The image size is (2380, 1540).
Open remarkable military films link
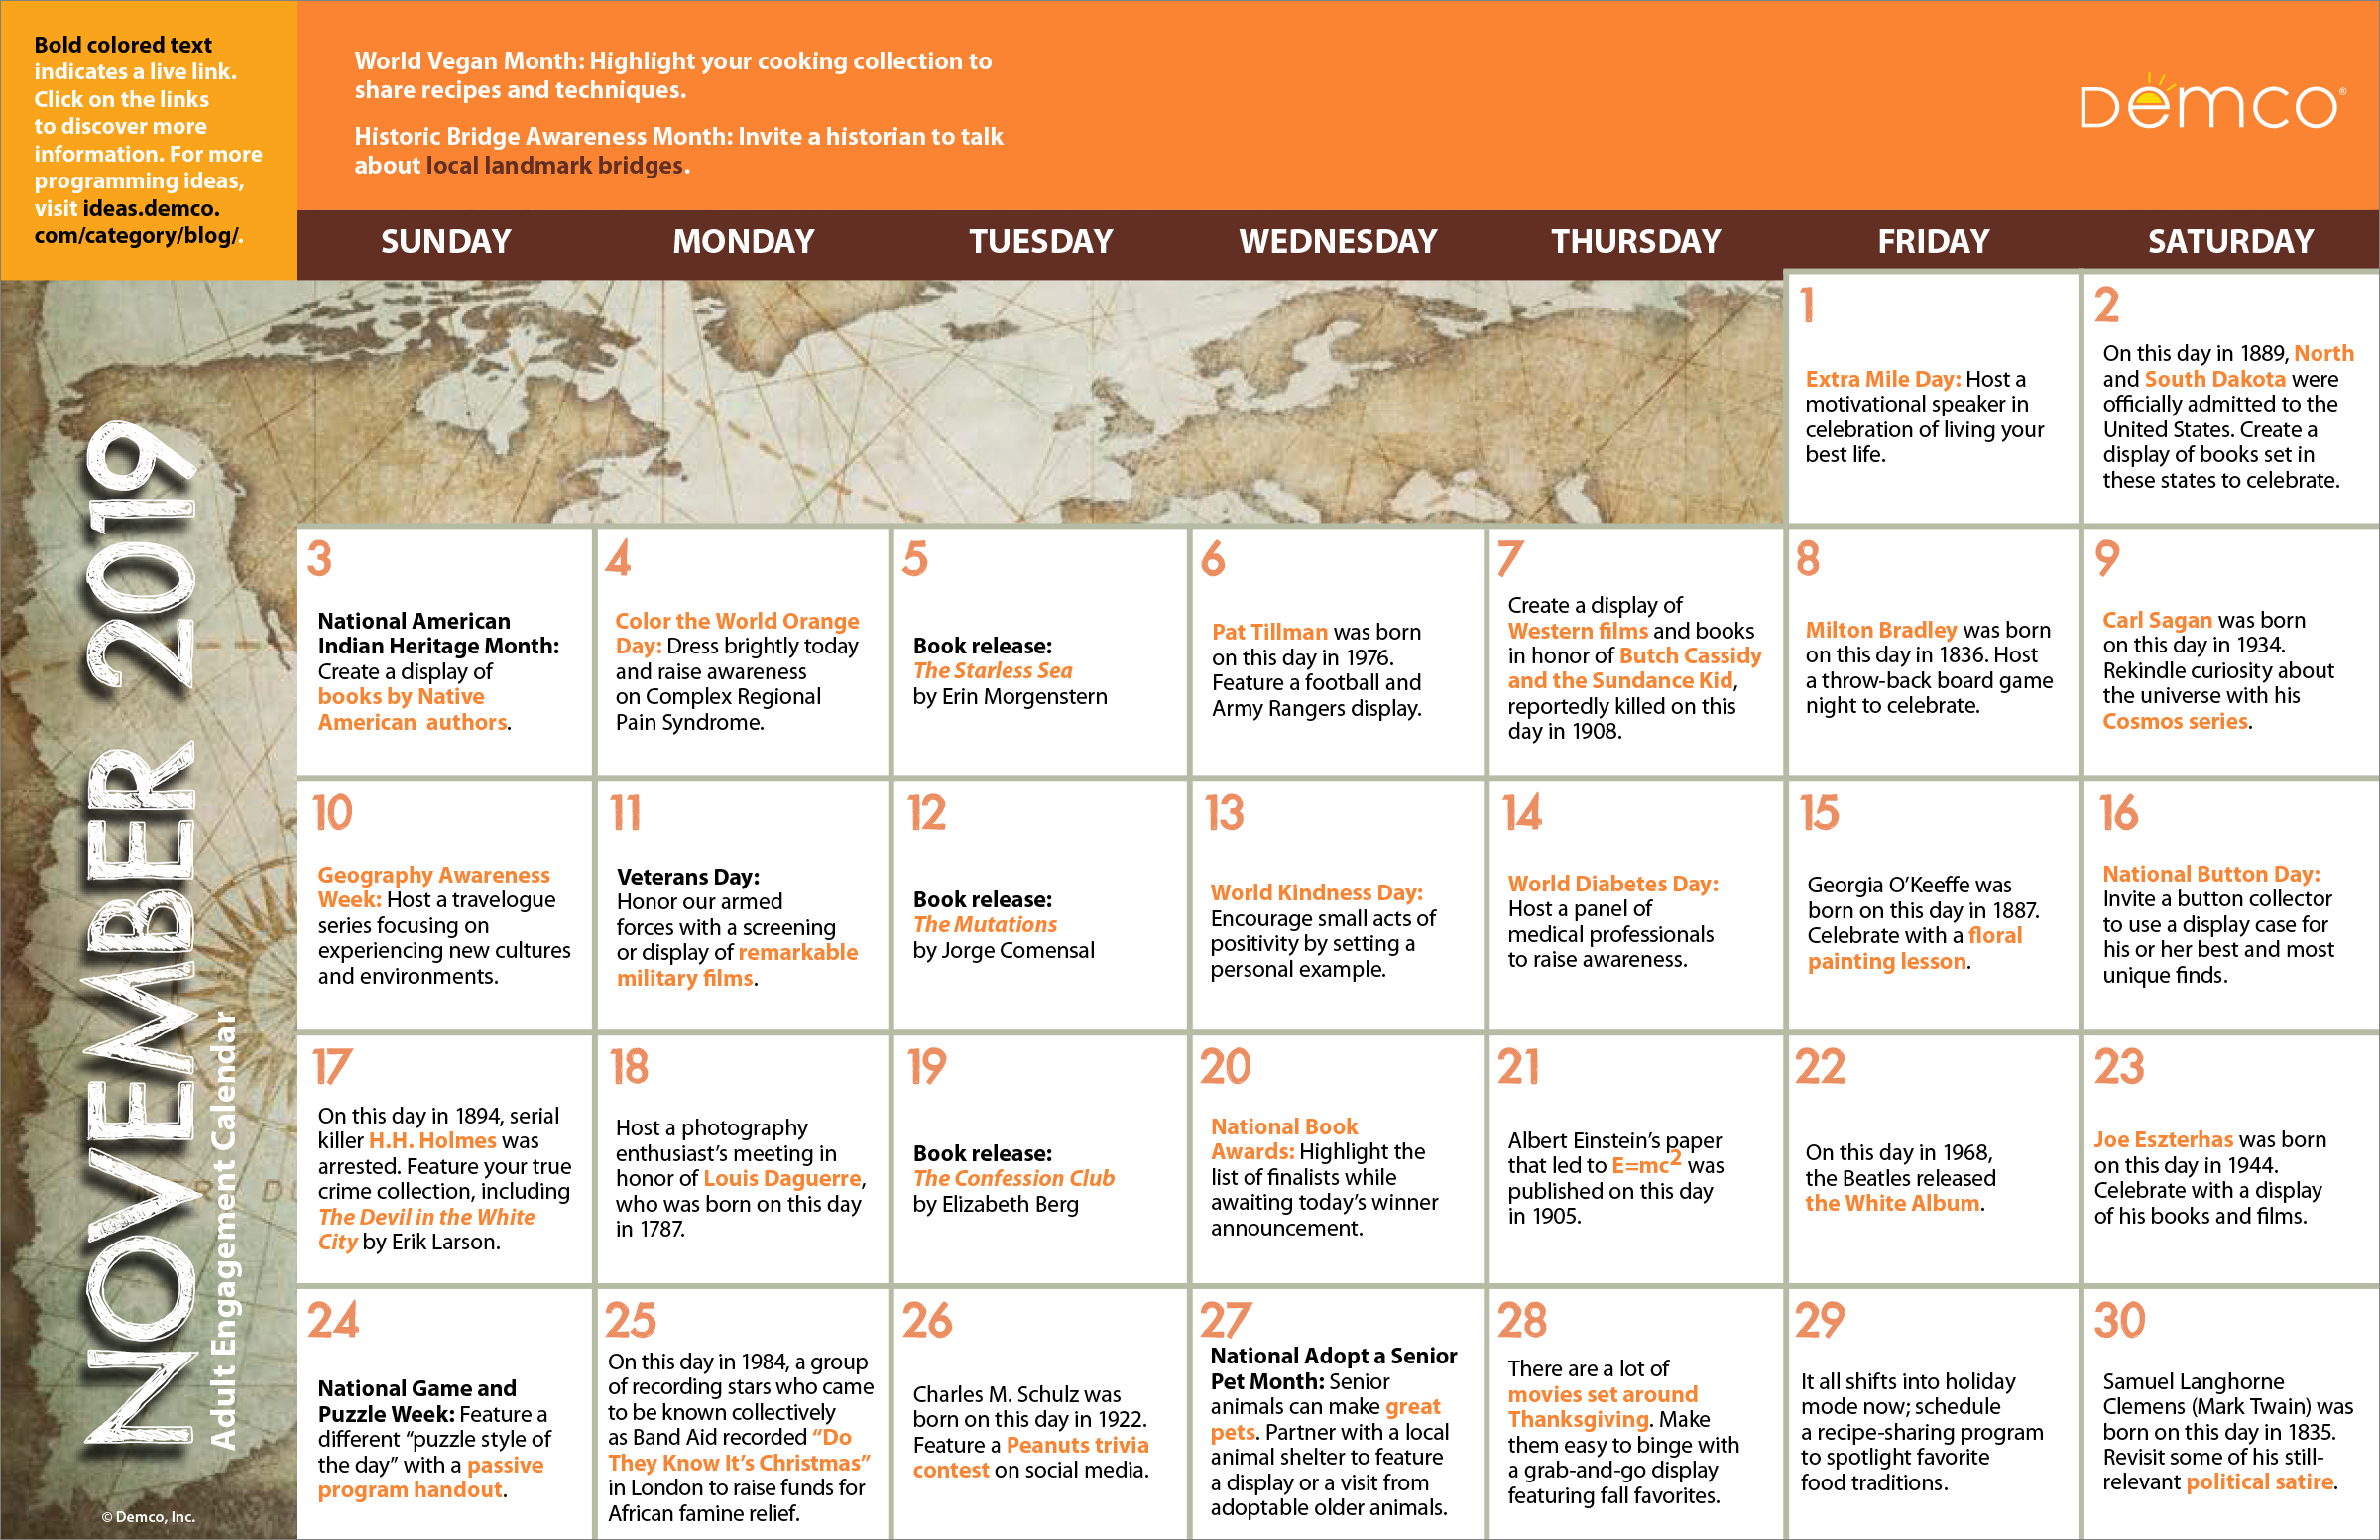797,953
